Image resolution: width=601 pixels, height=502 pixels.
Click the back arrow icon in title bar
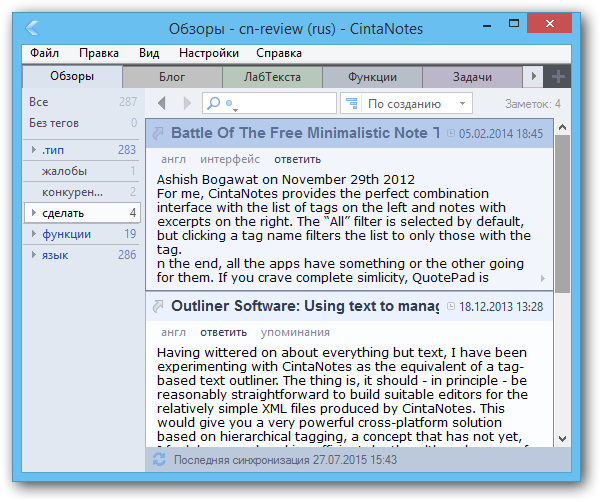point(32,28)
